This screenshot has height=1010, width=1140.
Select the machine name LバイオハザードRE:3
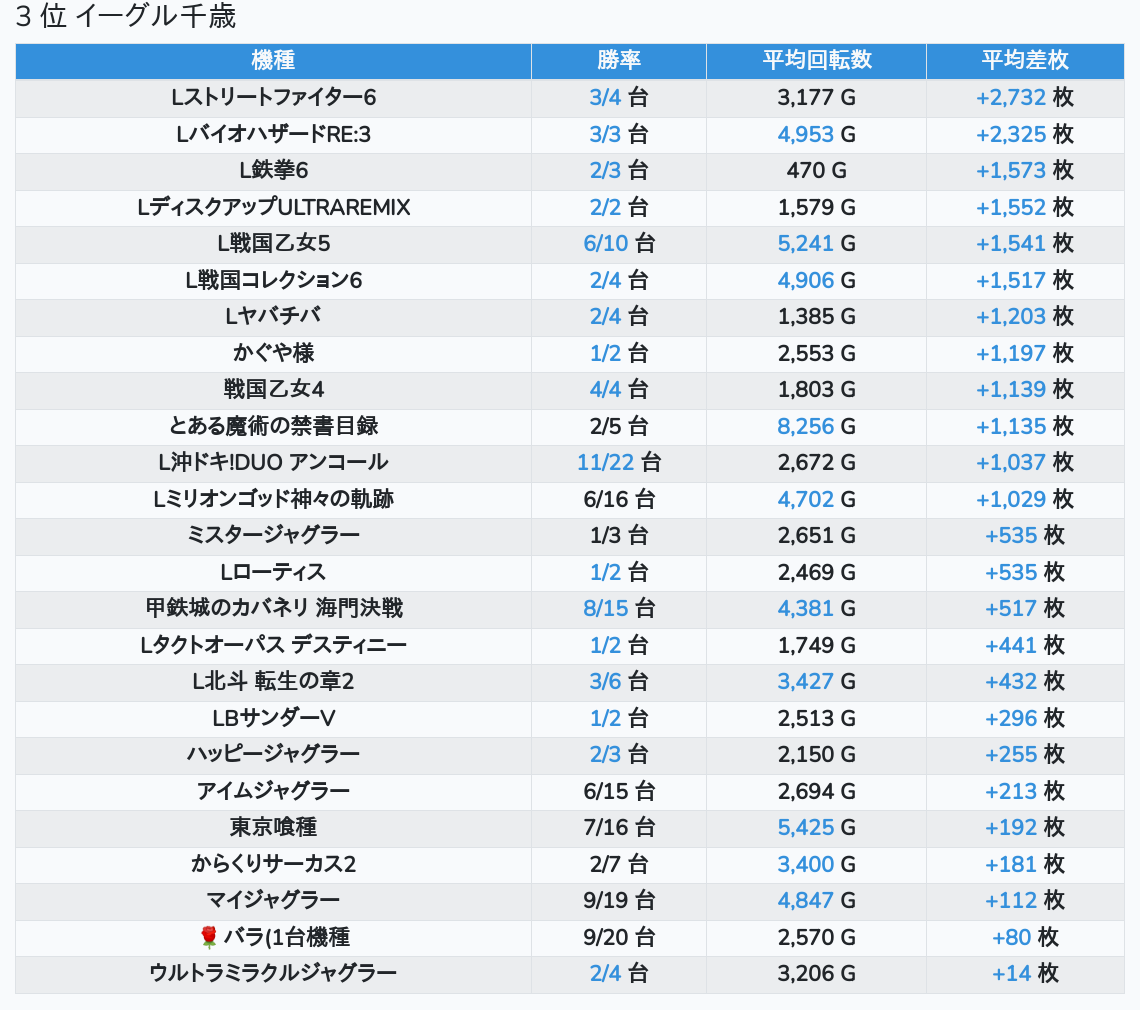(273, 135)
